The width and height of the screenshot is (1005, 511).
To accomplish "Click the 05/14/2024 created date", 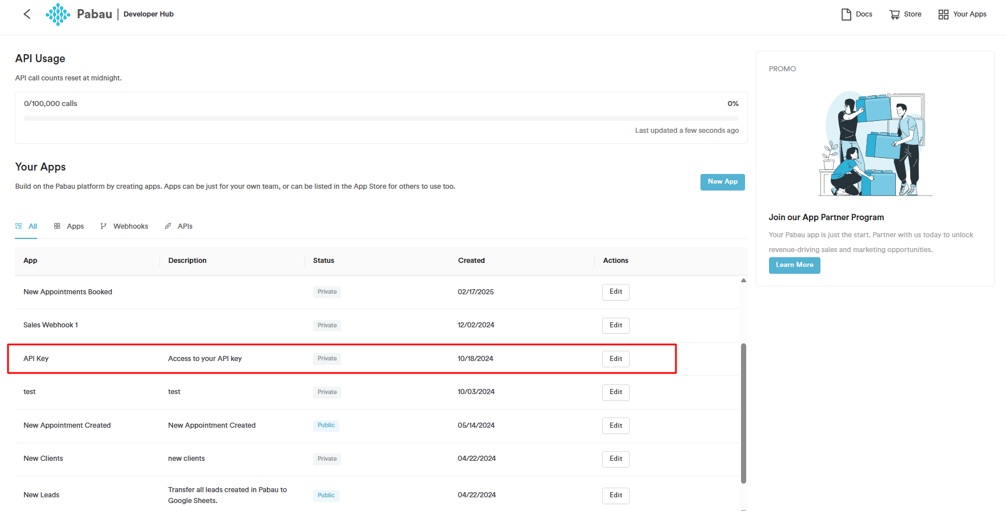I will coord(476,425).
